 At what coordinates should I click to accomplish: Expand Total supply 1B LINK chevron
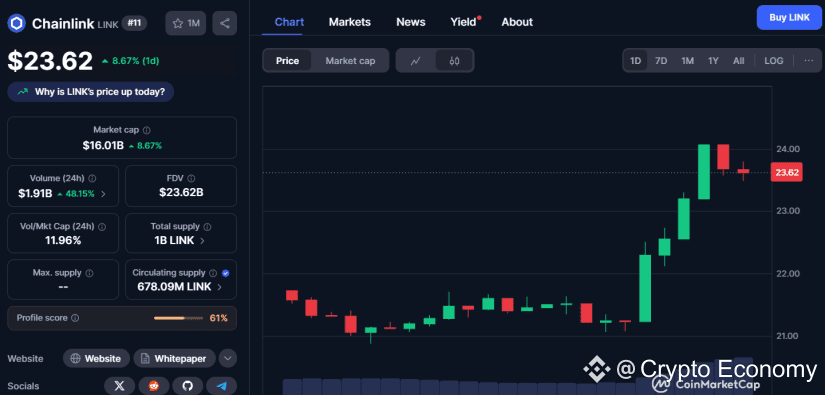203,241
